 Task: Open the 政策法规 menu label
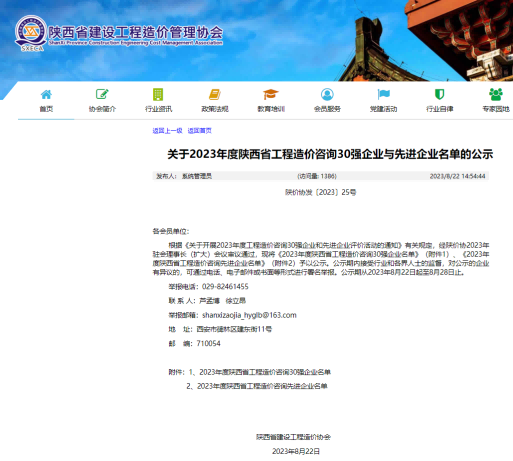pyautogui.click(x=215, y=109)
